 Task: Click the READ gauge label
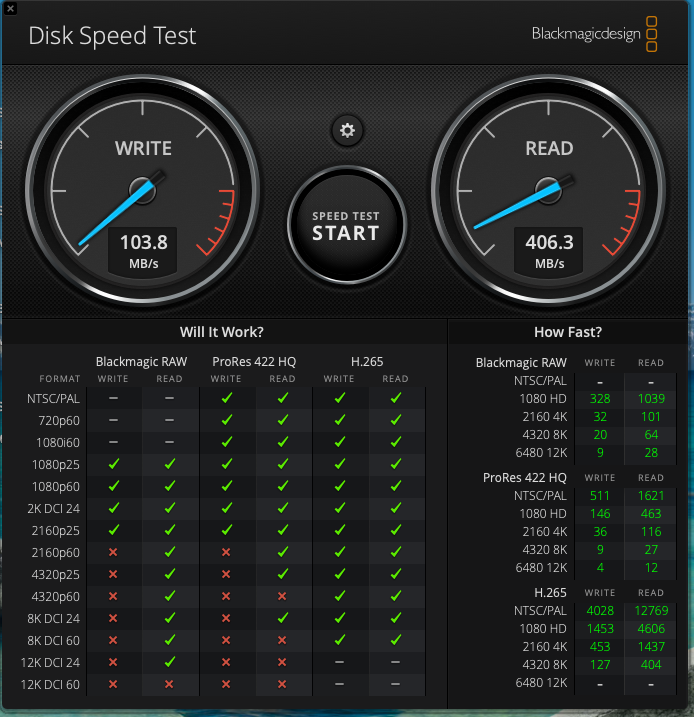(549, 148)
